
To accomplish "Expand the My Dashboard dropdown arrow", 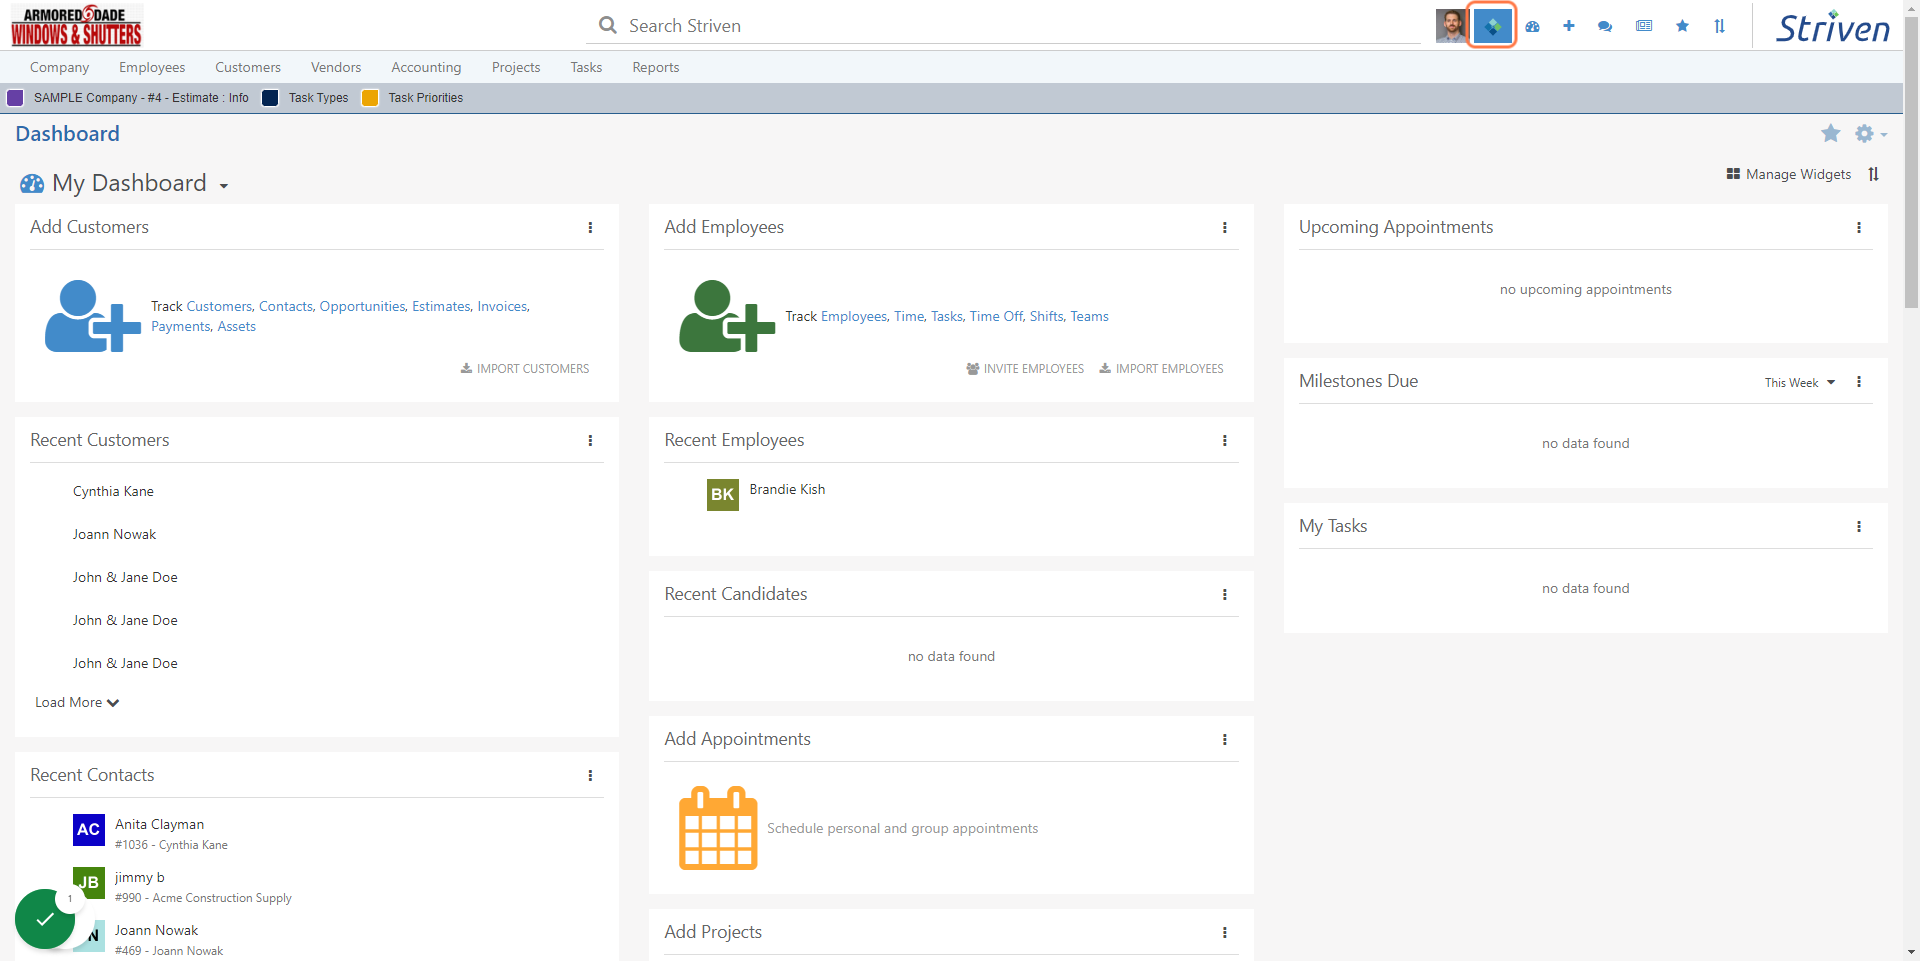I will pos(224,186).
